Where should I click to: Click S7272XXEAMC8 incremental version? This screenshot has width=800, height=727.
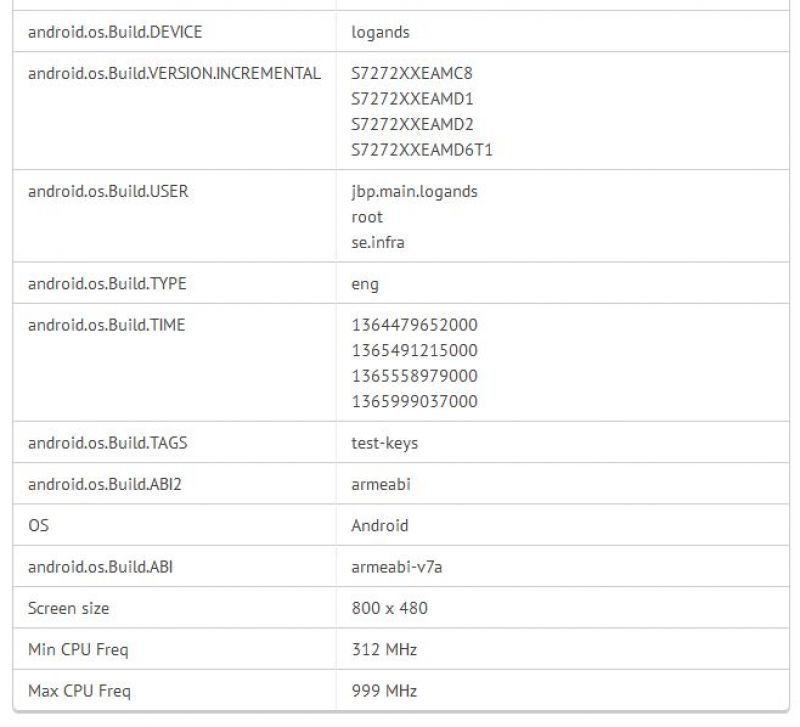pos(412,73)
